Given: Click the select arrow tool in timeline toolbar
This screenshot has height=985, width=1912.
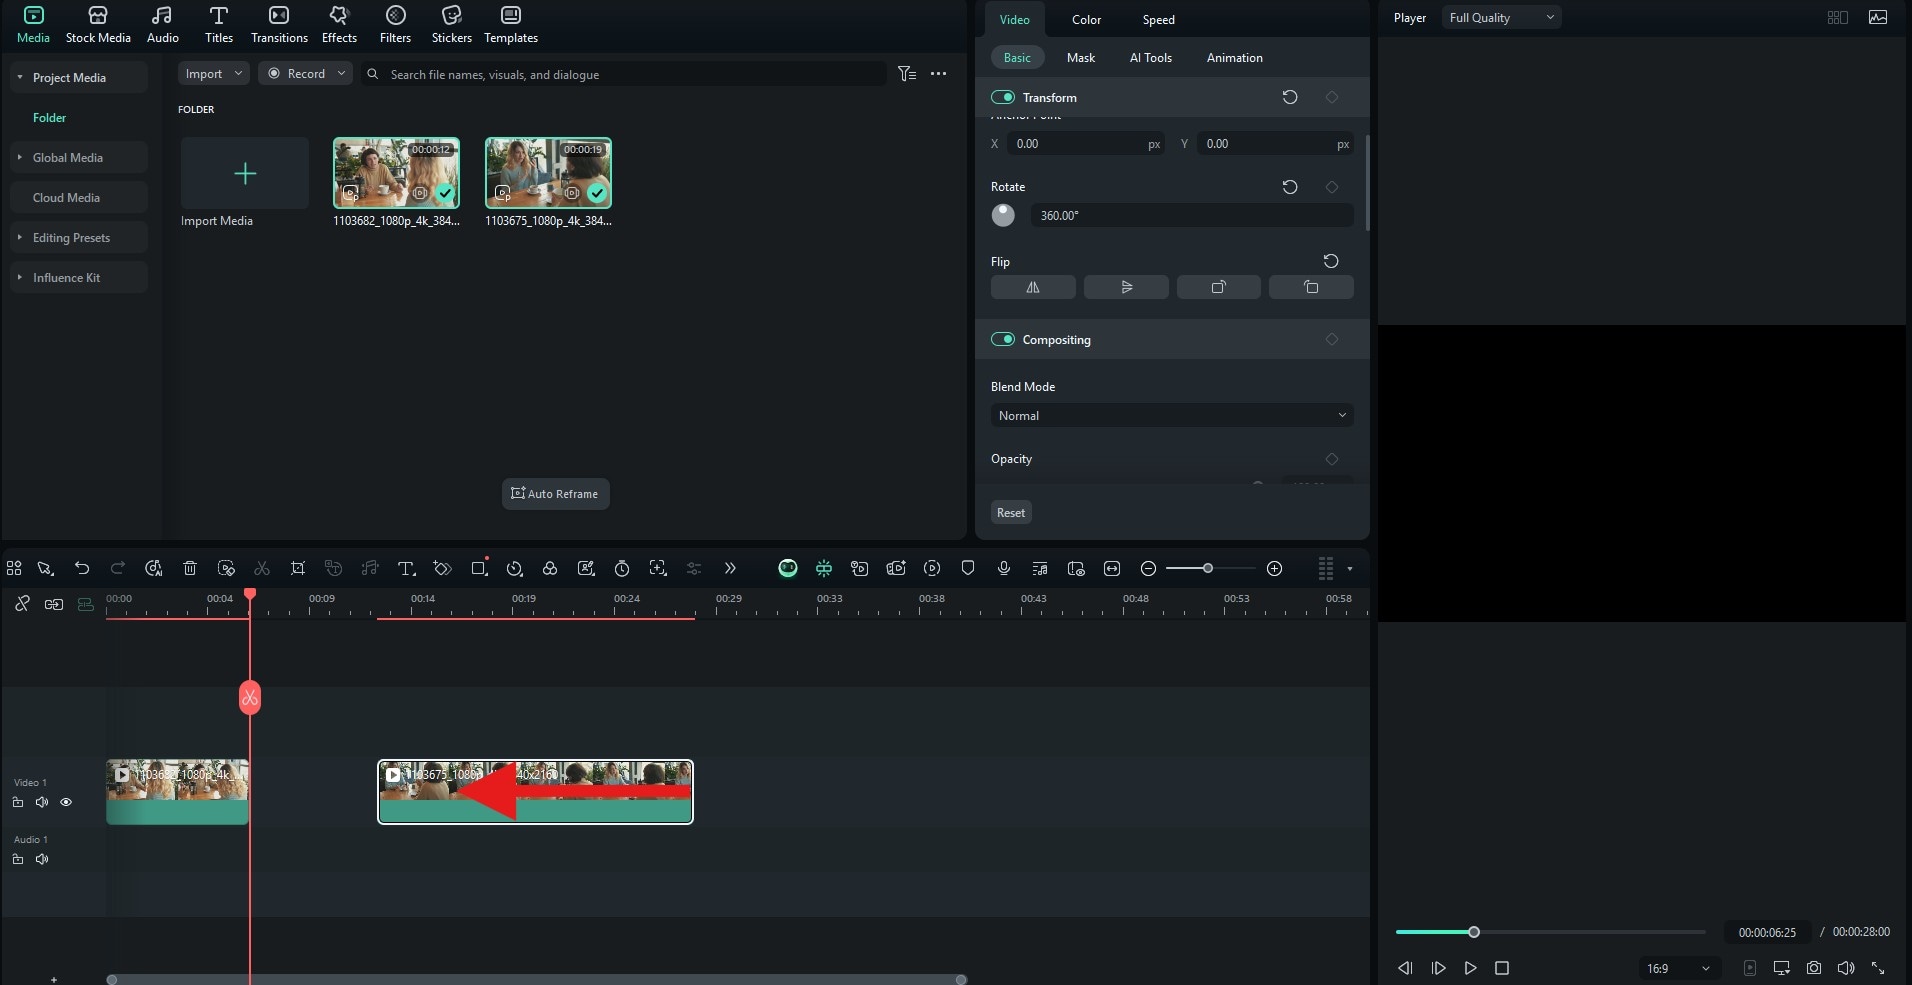Looking at the screenshot, I should coord(45,568).
